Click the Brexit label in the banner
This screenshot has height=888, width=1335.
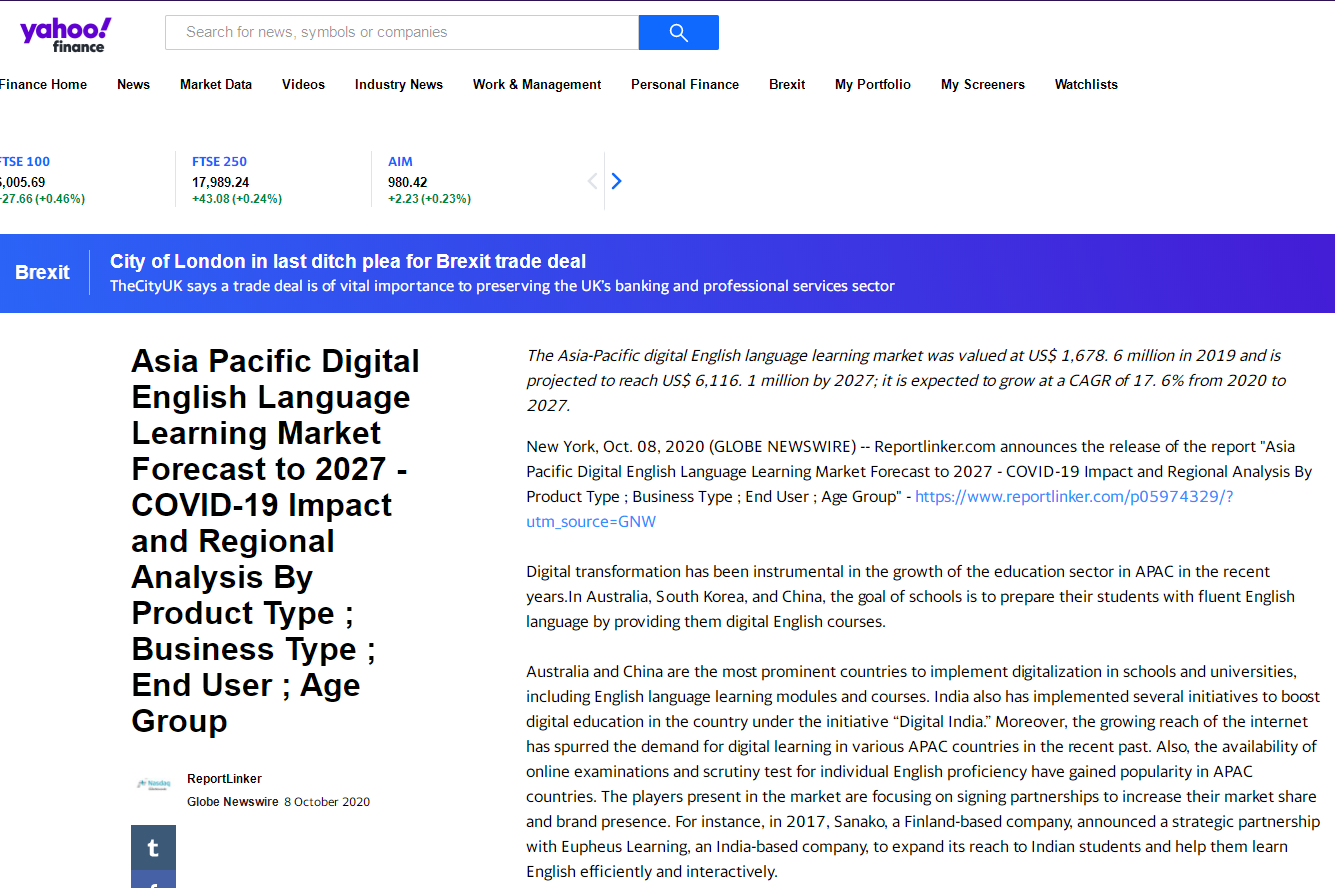42,272
